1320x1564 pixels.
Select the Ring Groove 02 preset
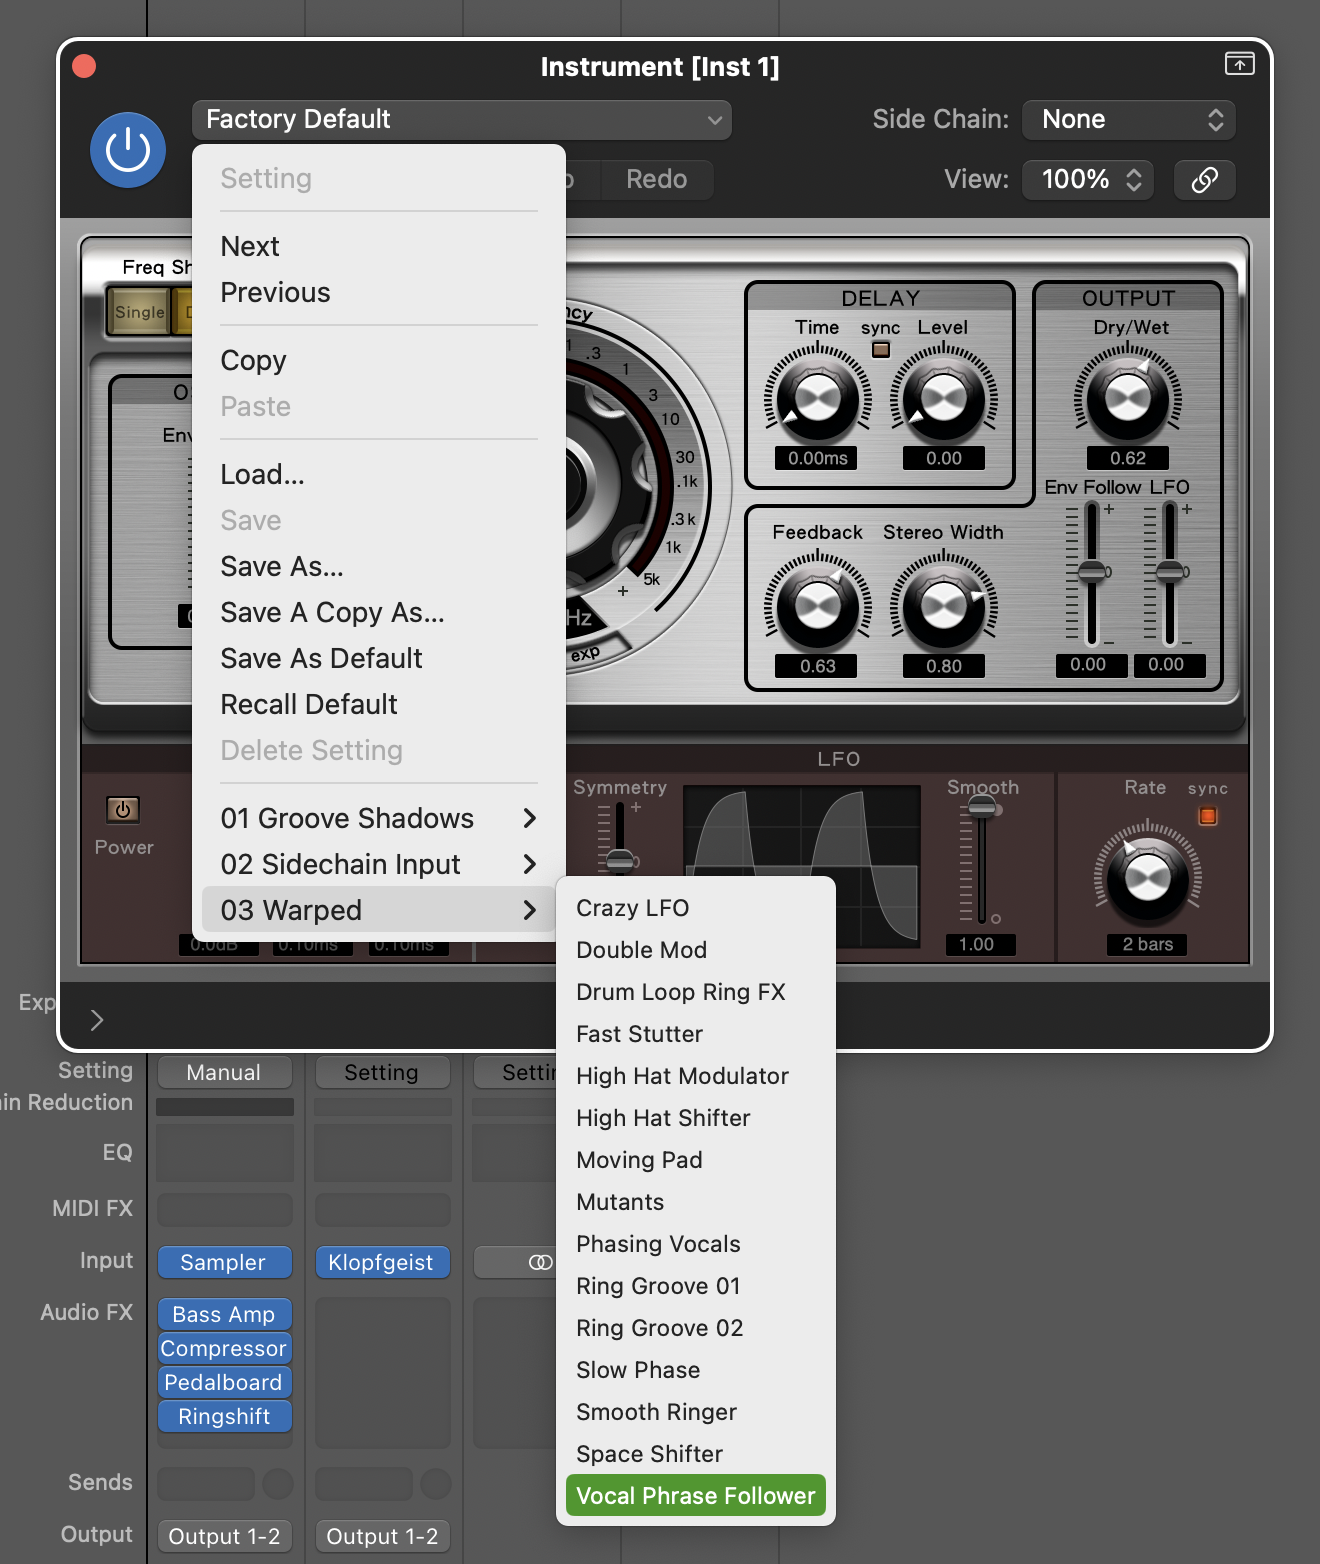pyautogui.click(x=696, y=1328)
